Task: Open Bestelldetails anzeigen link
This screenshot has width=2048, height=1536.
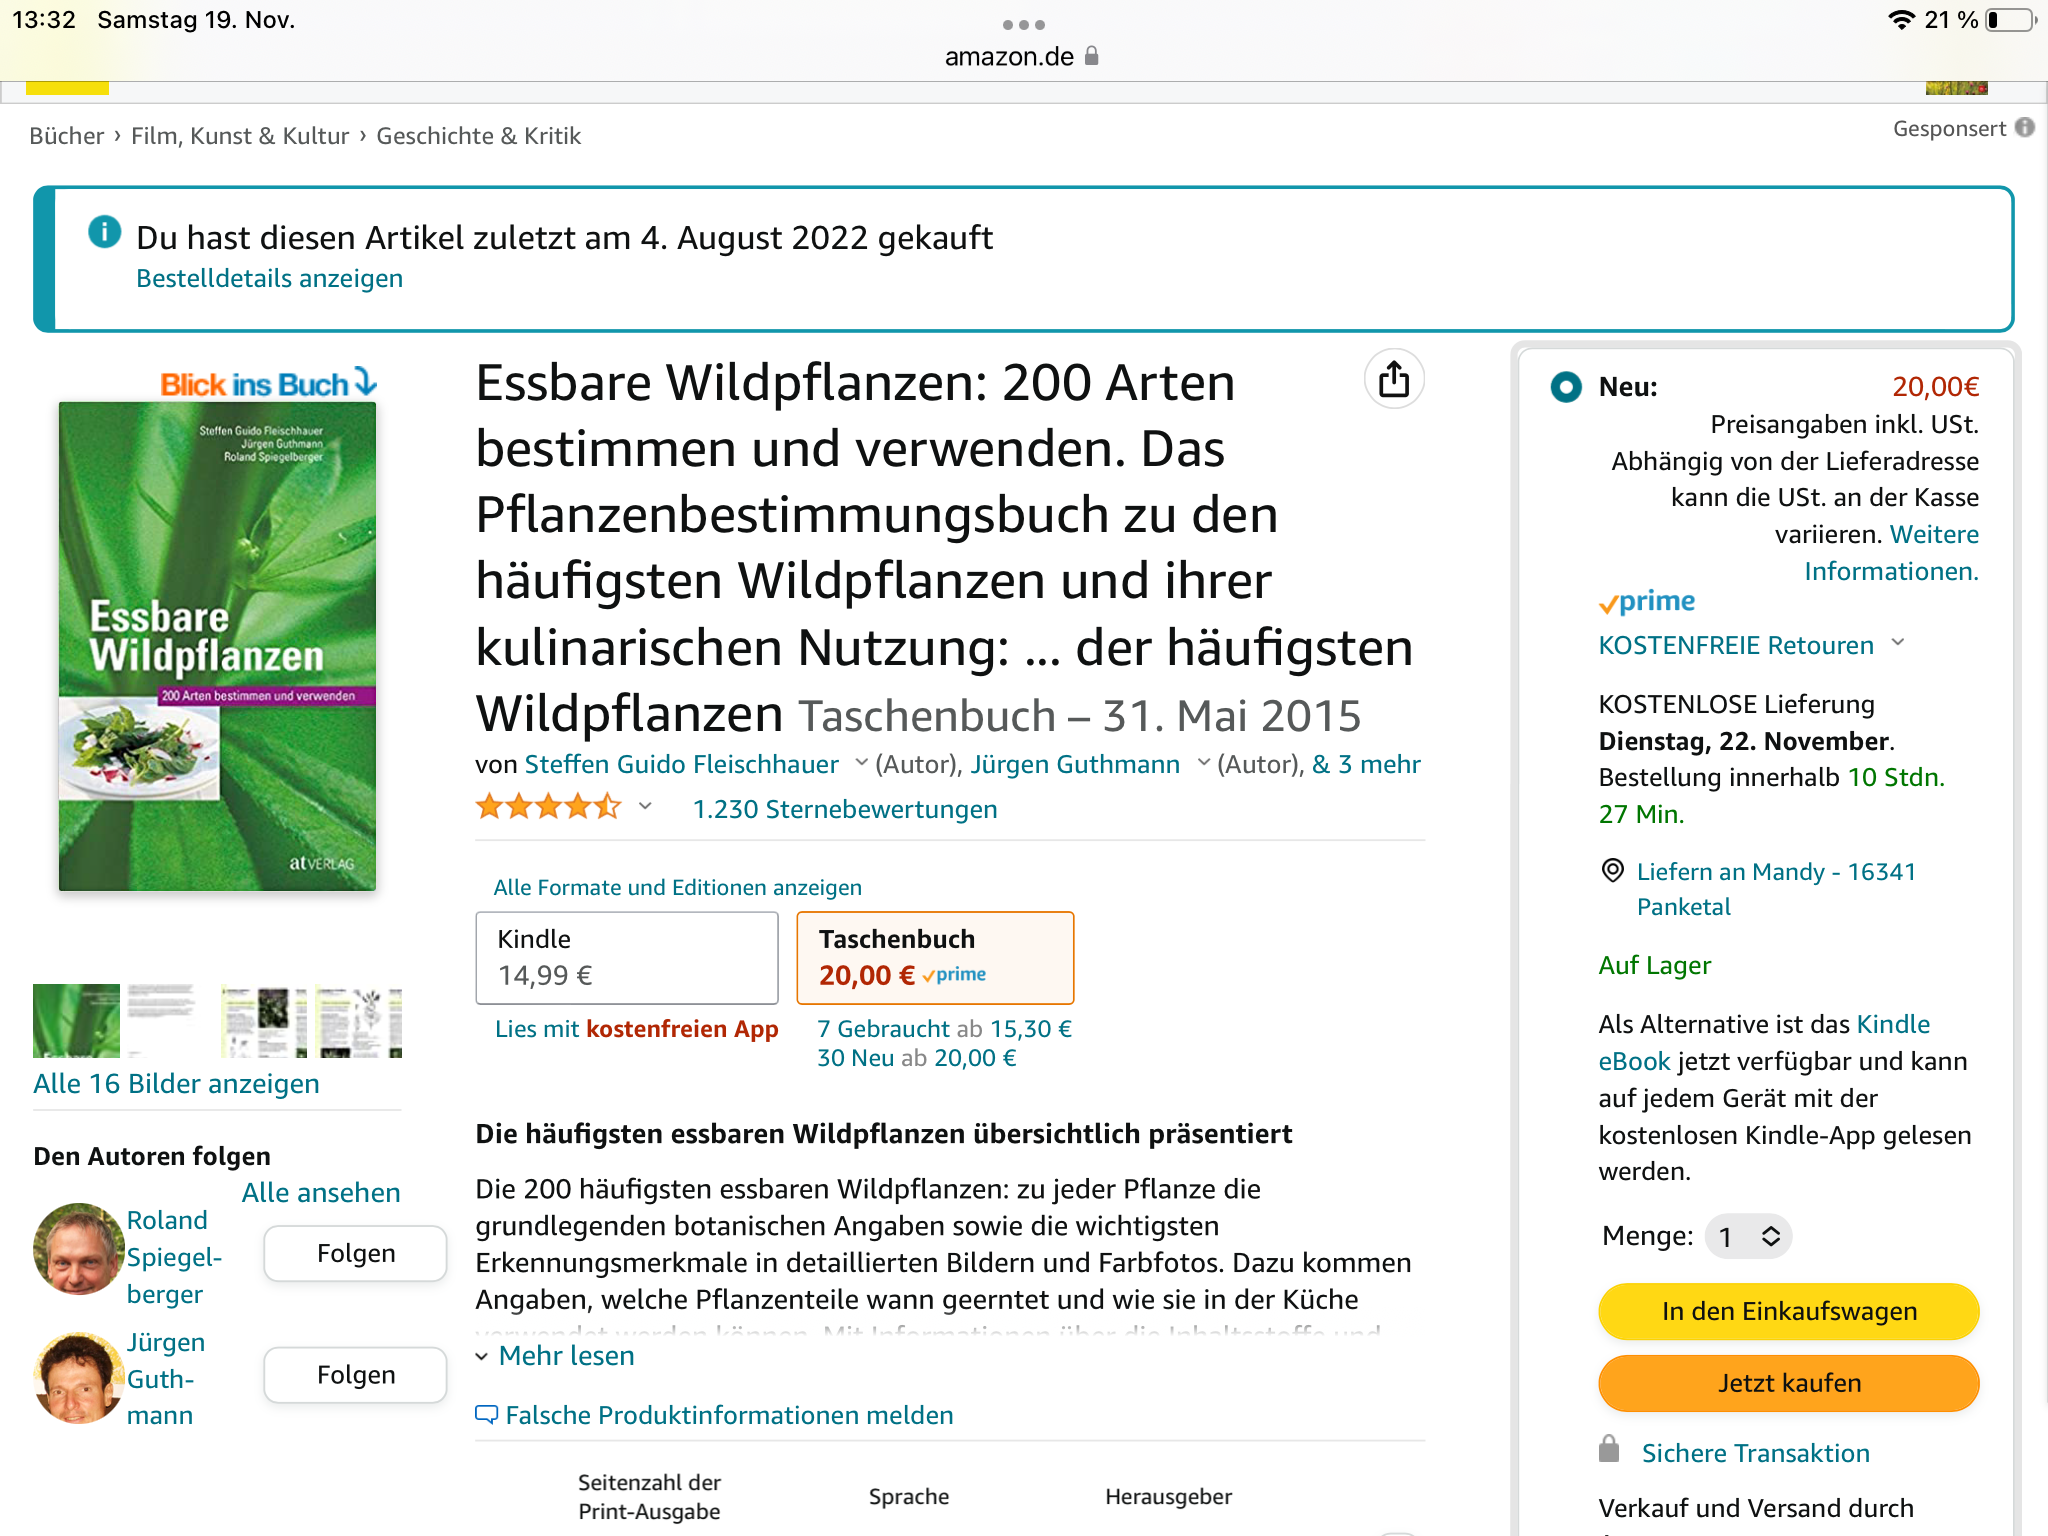Action: (x=269, y=279)
